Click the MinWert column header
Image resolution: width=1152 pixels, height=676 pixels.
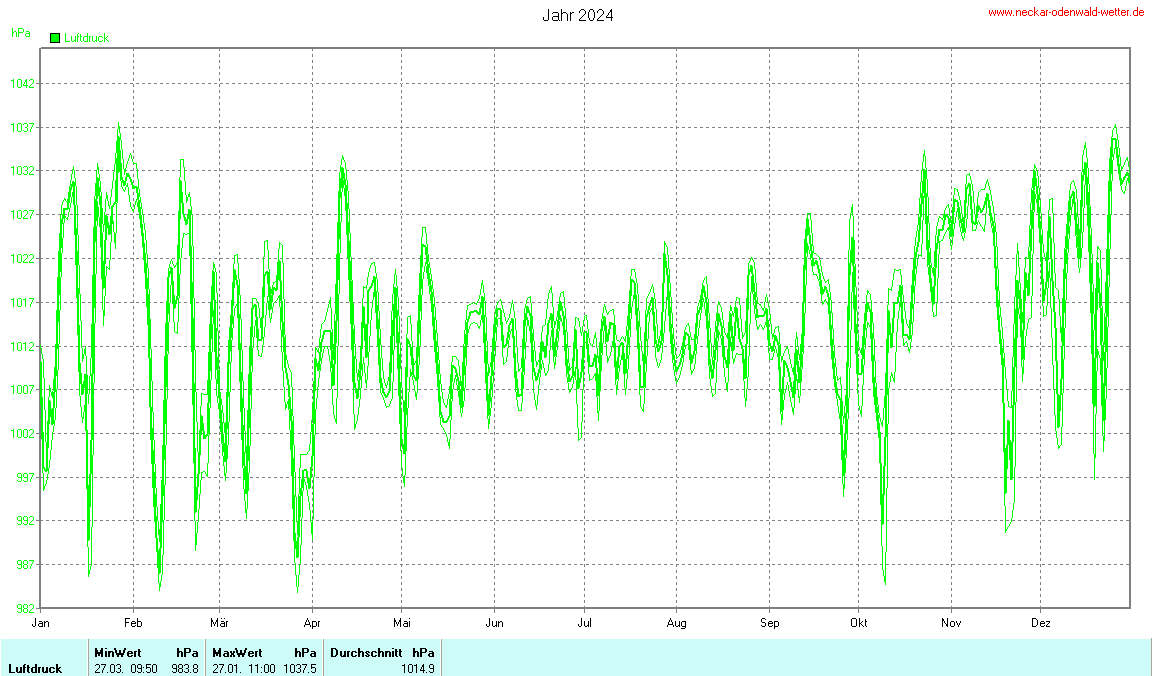point(116,652)
